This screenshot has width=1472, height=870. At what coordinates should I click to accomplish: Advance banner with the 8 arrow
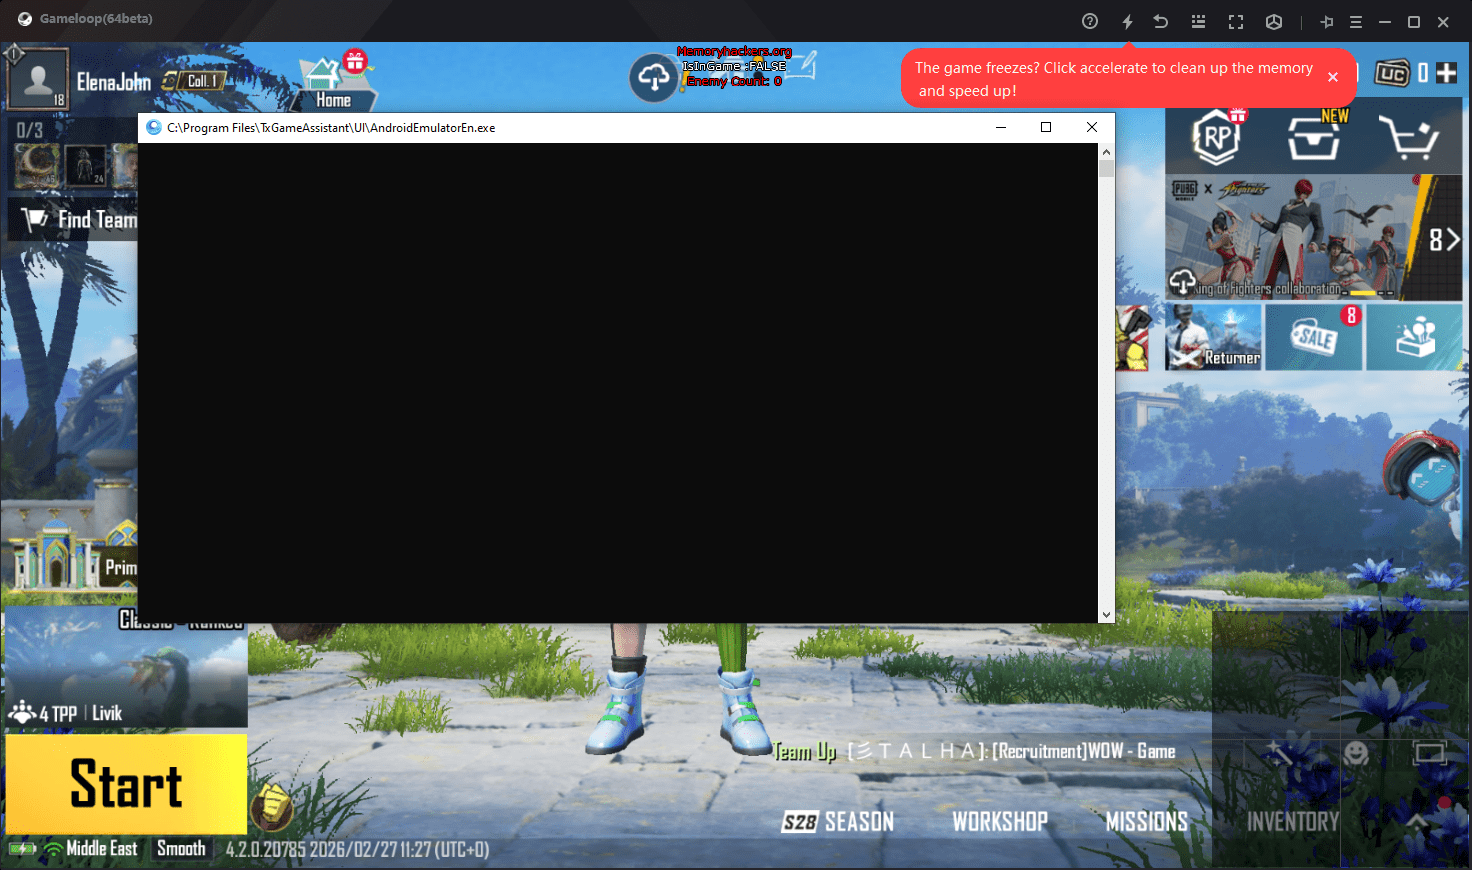point(1444,240)
